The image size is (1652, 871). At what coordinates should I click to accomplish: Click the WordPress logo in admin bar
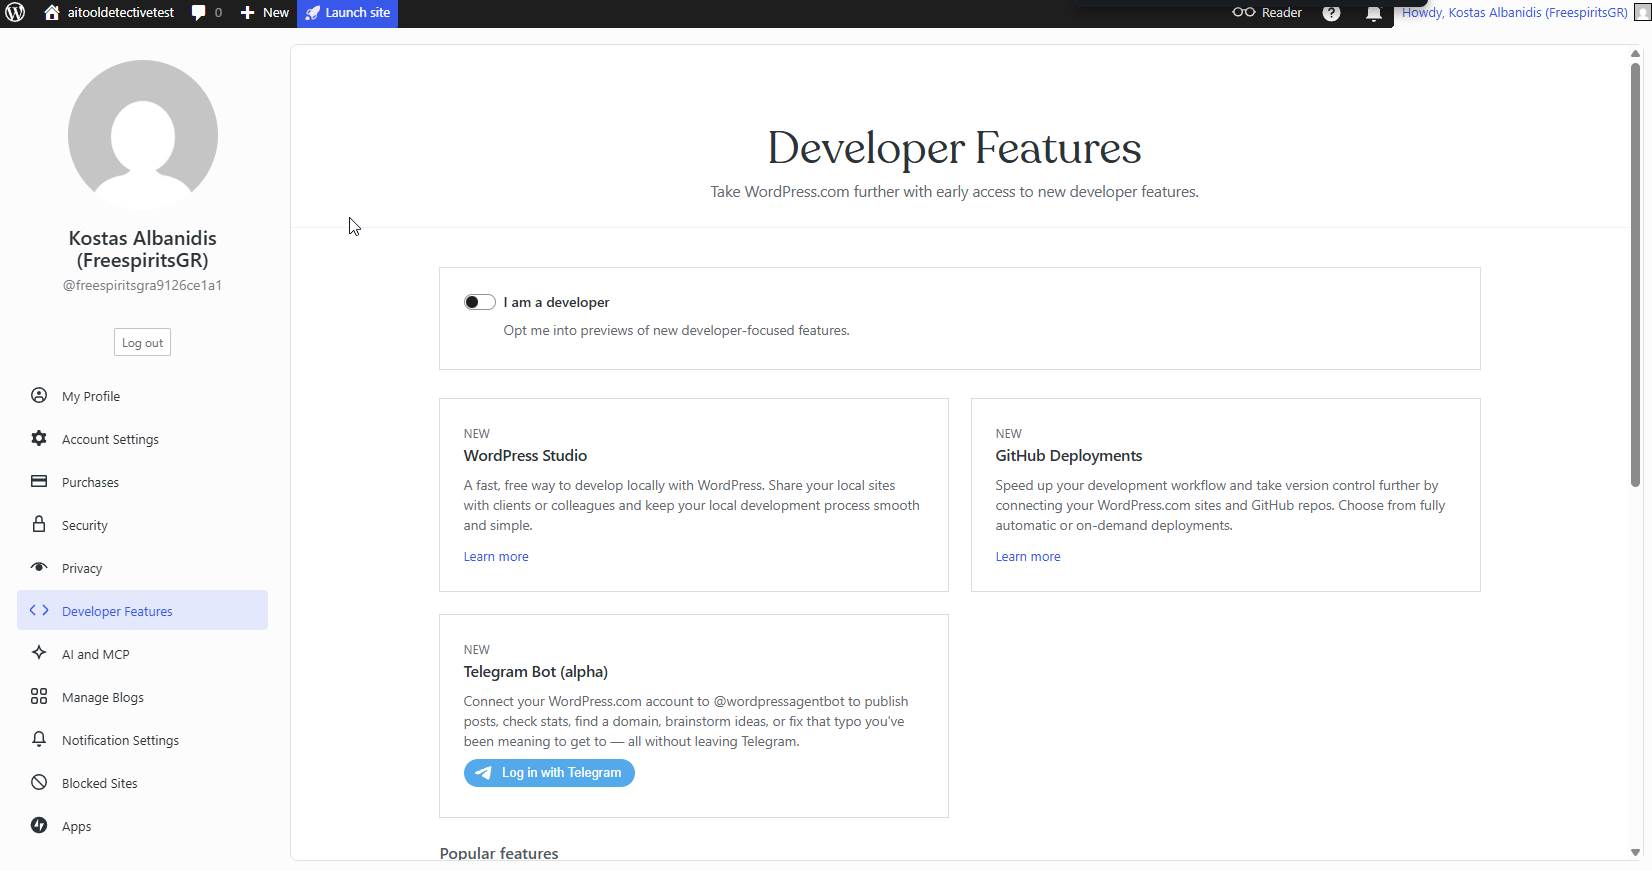click(15, 13)
